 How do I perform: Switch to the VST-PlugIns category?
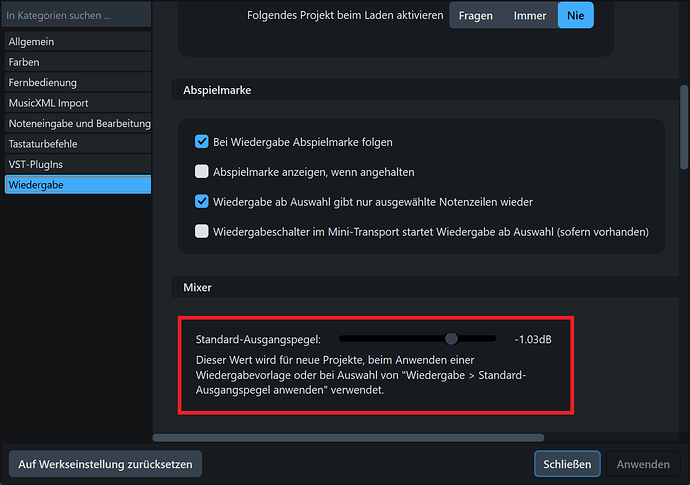[x=76, y=164]
